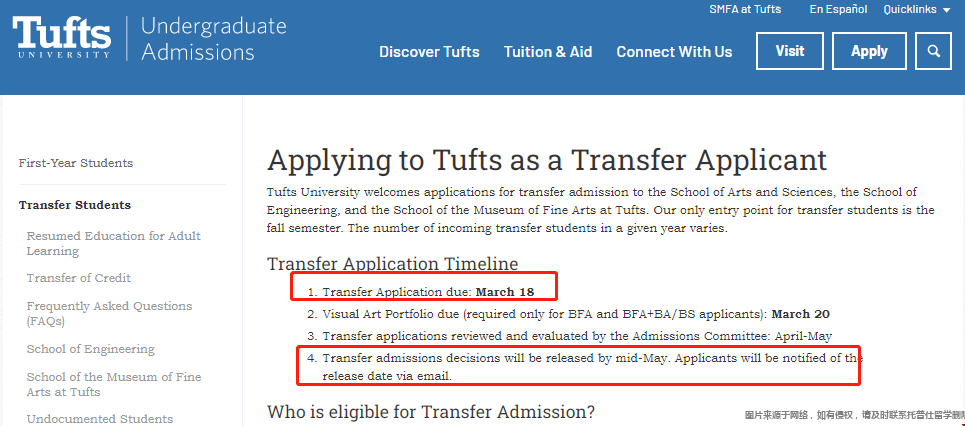
Task: Open the Undocumented Students link
Action: tap(100, 419)
